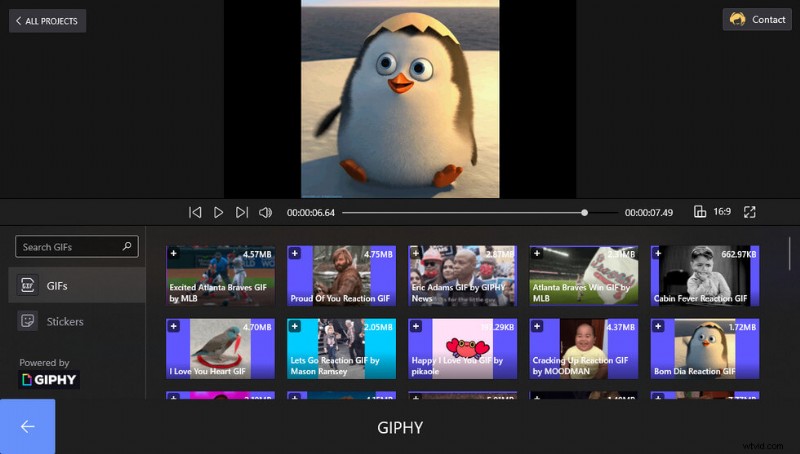Click the playback progress slider handle
This screenshot has width=800, height=454.
[x=584, y=212]
